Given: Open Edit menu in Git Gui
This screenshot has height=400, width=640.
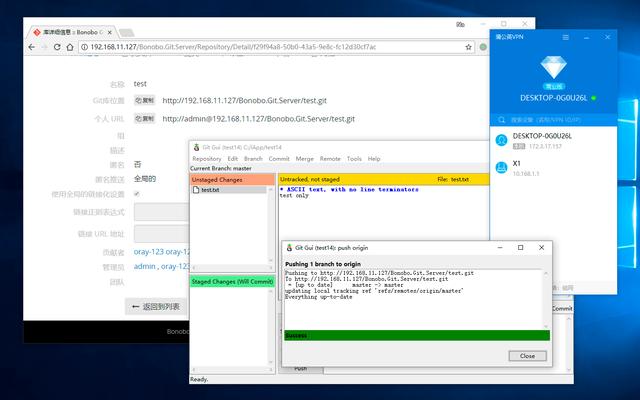Looking at the screenshot, I should tap(233, 158).
